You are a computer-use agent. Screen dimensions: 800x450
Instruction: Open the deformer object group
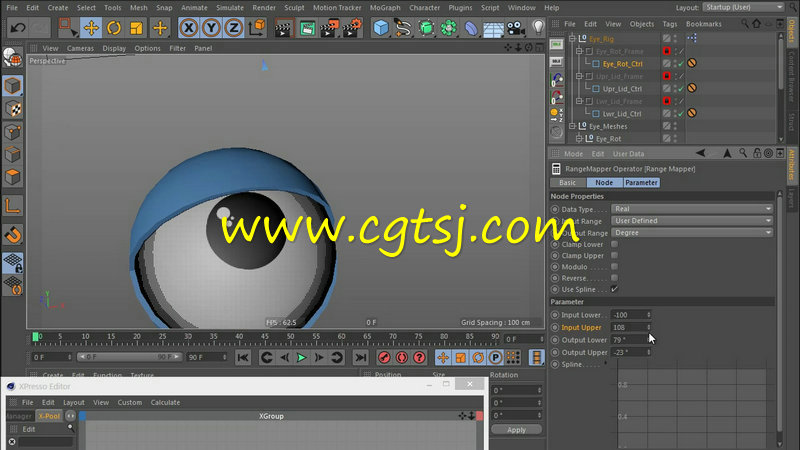point(471,28)
